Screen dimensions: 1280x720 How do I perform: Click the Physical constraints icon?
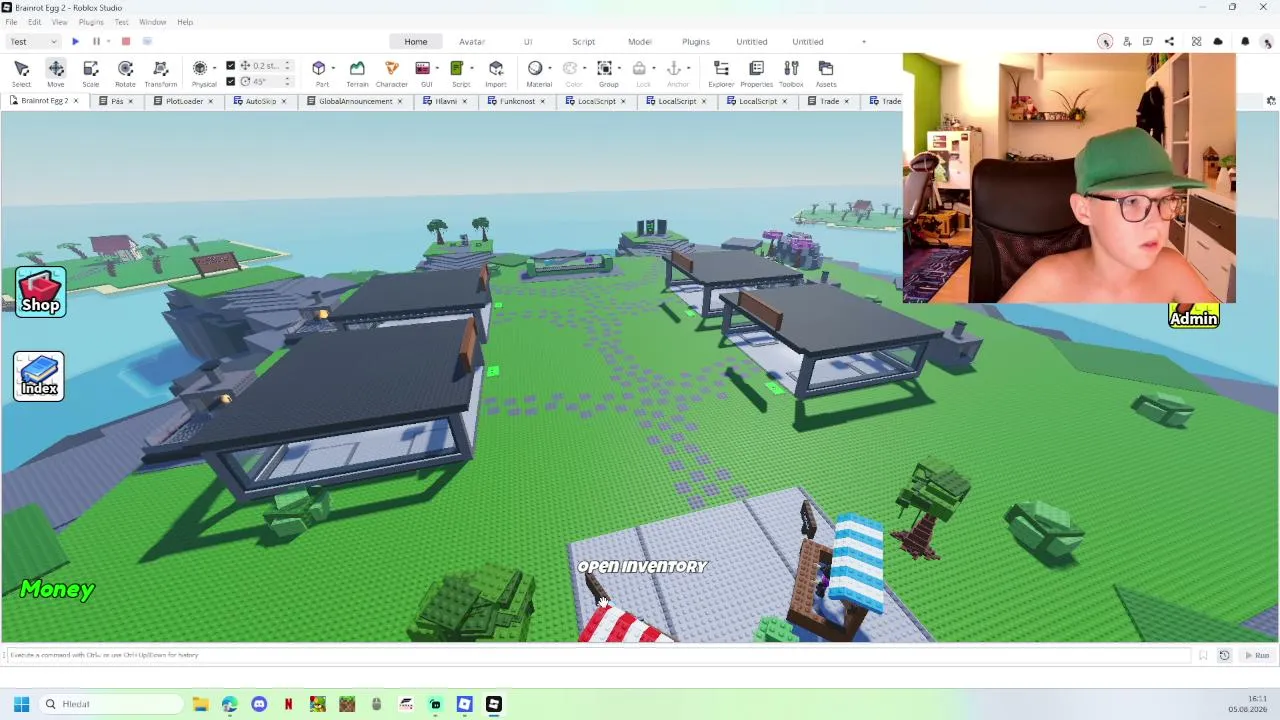coord(200,68)
